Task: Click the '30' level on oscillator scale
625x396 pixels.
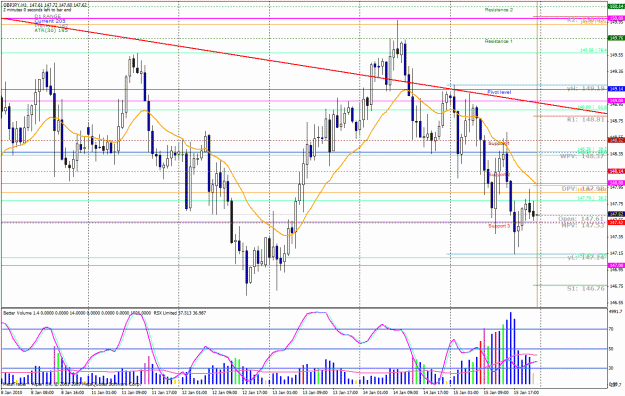Action: pyautogui.click(x=611, y=368)
